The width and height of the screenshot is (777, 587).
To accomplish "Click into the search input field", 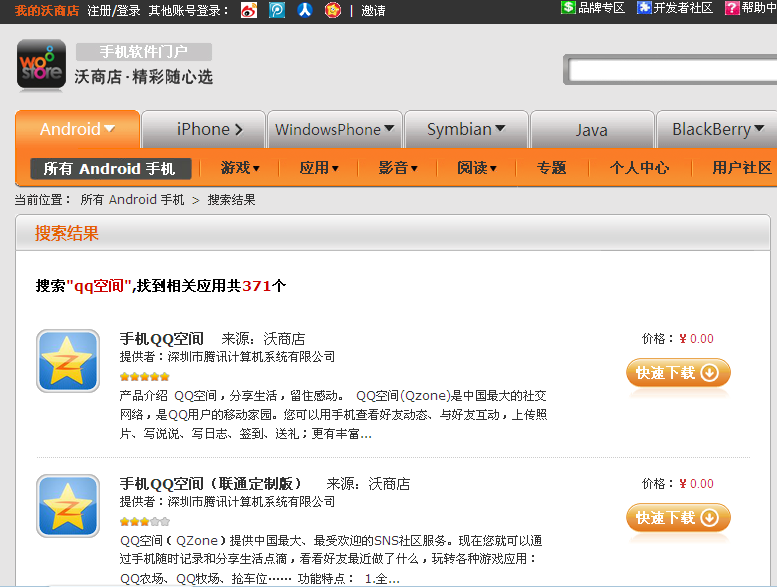I will (672, 70).
